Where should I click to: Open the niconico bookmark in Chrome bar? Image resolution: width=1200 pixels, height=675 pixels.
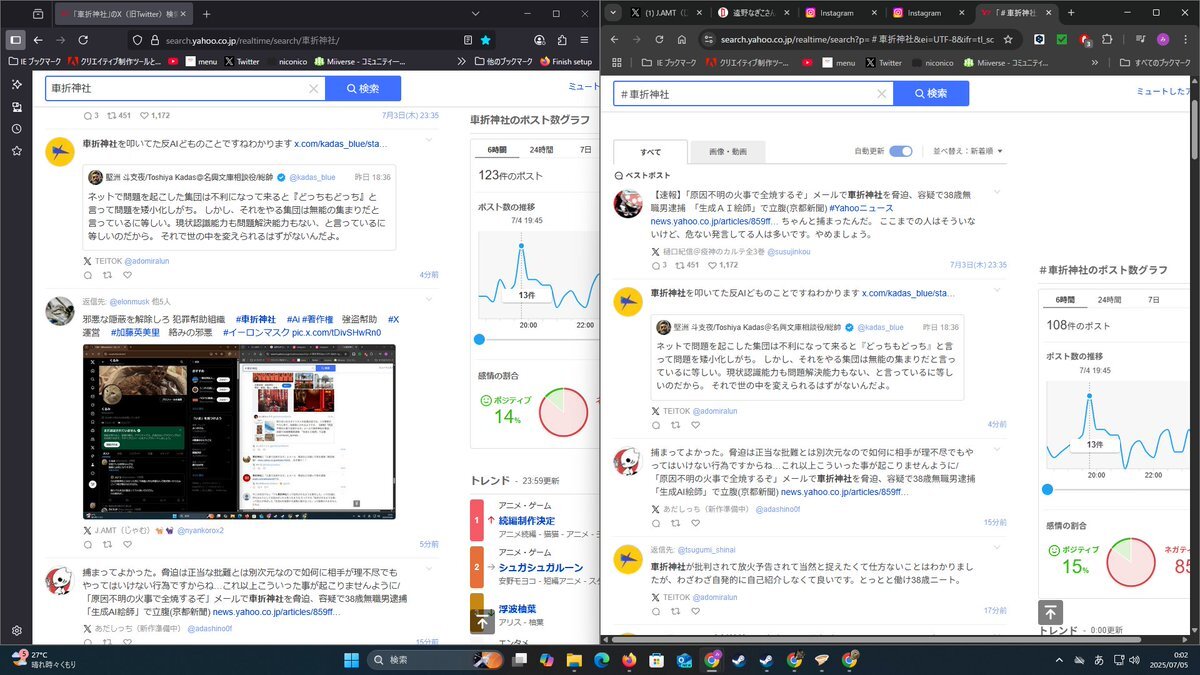(x=931, y=62)
